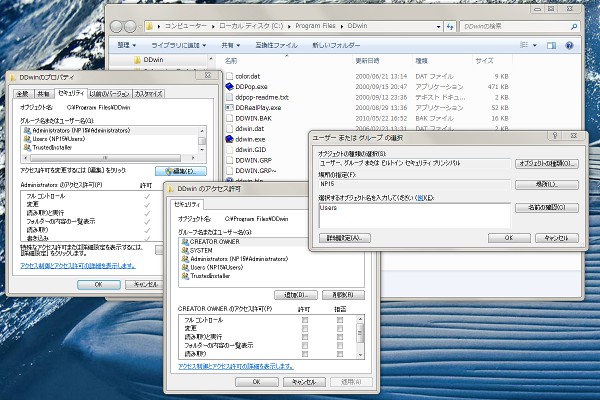Select CREATOR OWNER user icon in permissions list
The height and width of the screenshot is (400, 600).
185,242
